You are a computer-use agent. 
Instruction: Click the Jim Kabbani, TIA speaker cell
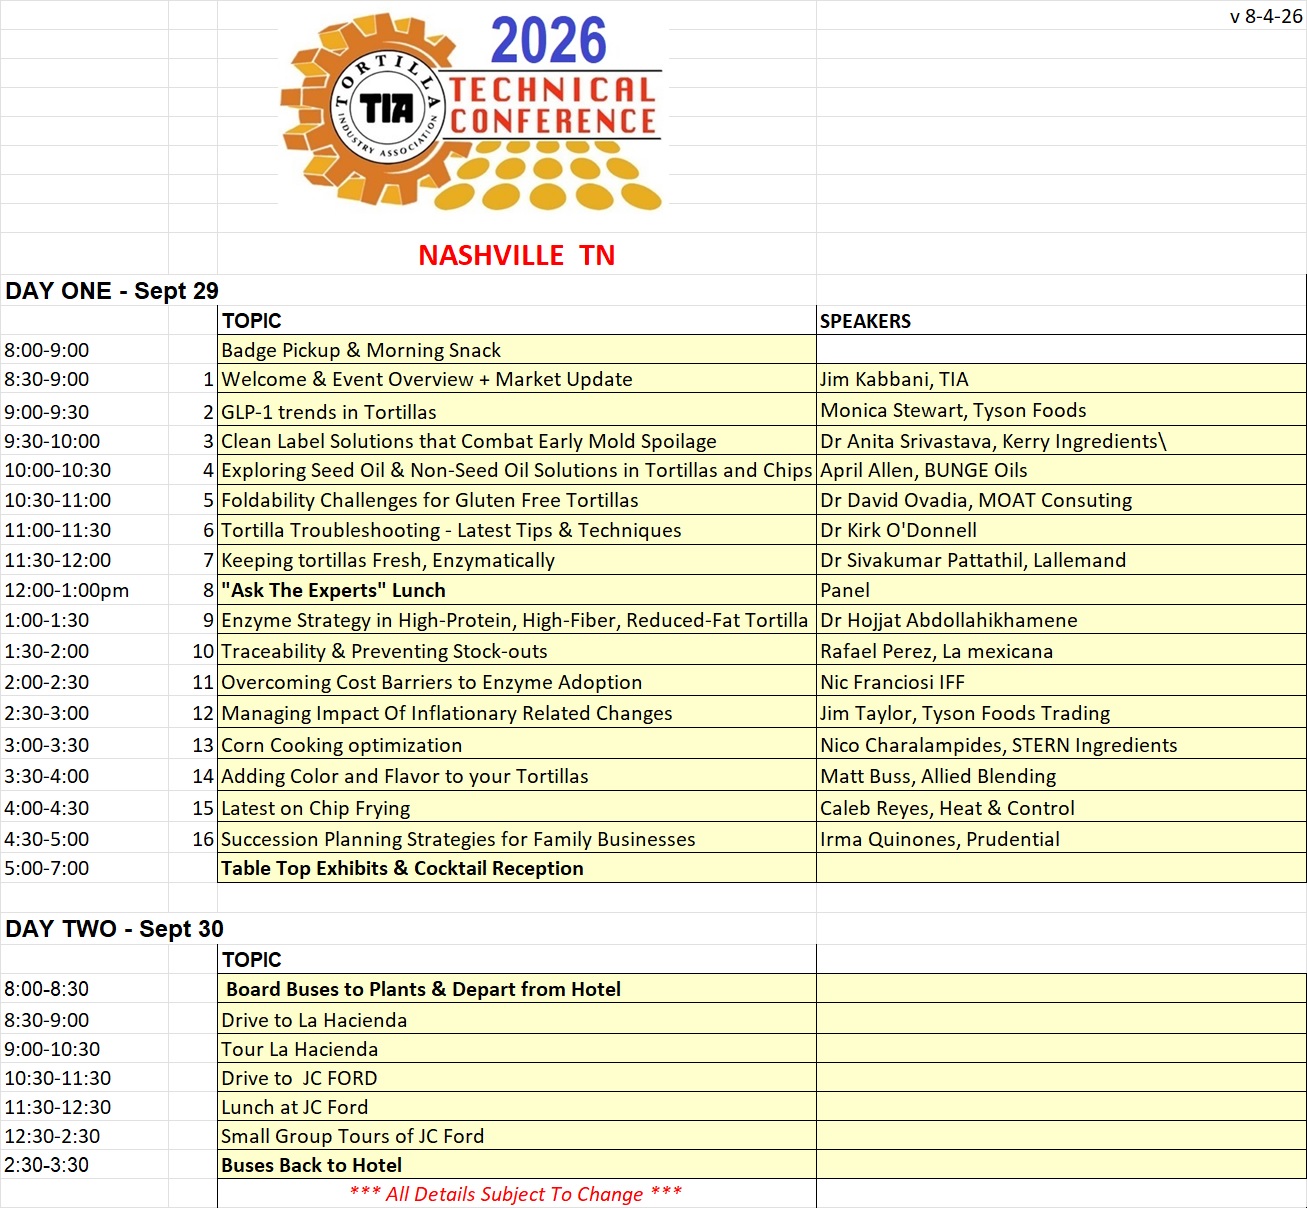(x=1061, y=379)
